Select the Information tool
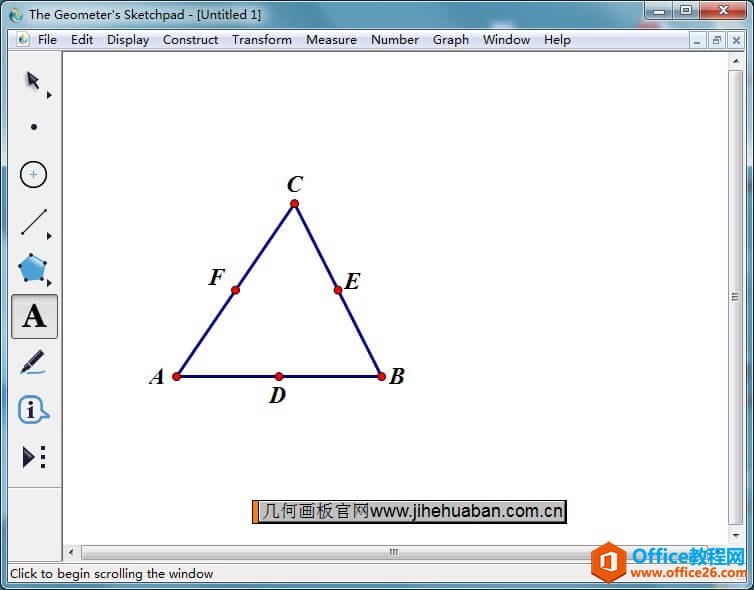Viewport: 754px width, 590px height. coord(33,410)
